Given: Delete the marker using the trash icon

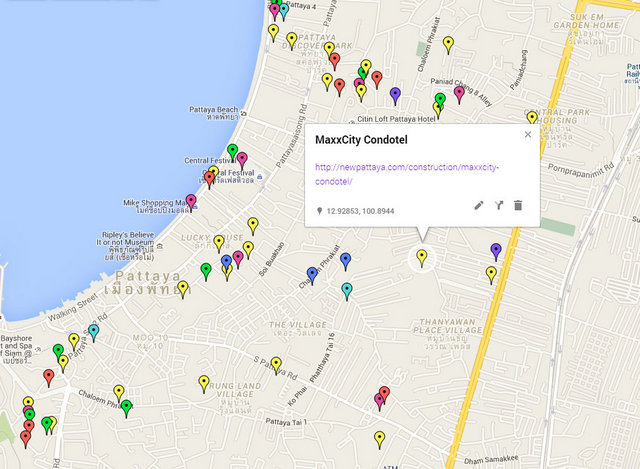Looking at the screenshot, I should (518, 205).
